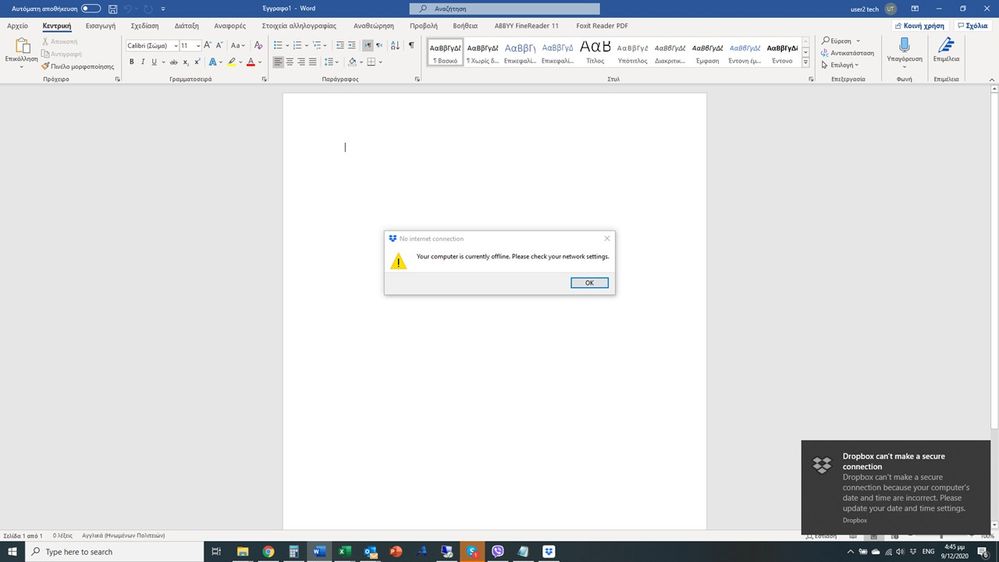Open the Αναφορές ribbon tab

pos(230,26)
